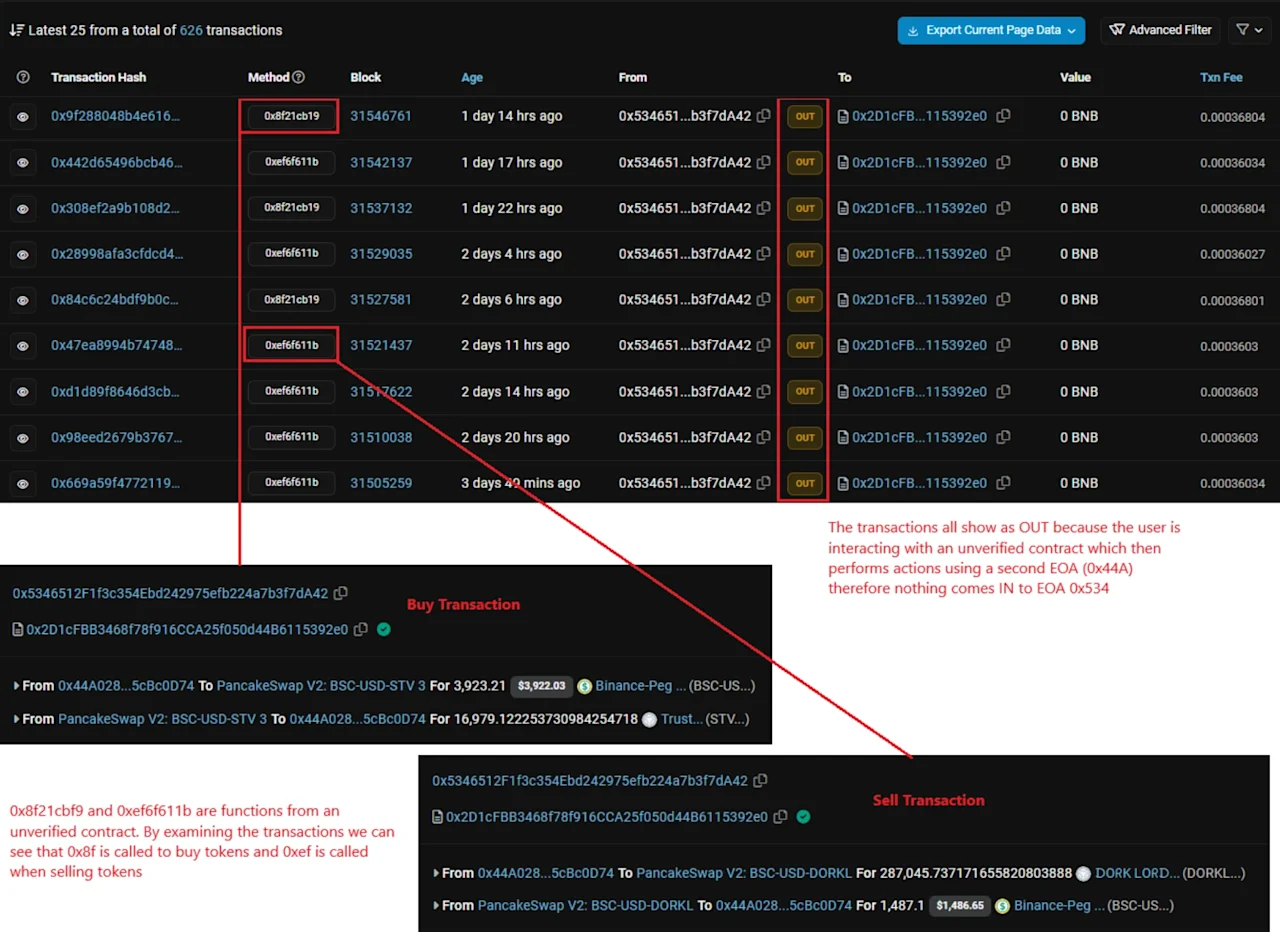Copy 0x2D1cFBB3468 contract address in Buy Transaction panel

[x=360, y=630]
